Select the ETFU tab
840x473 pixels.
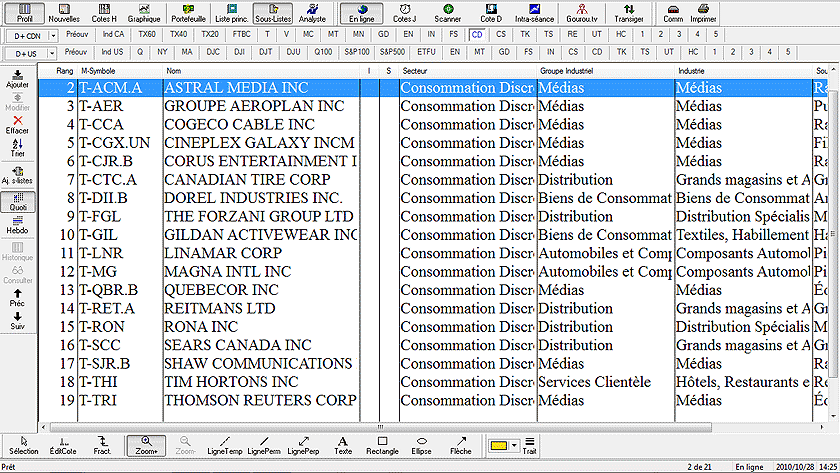pyautogui.click(x=426, y=52)
